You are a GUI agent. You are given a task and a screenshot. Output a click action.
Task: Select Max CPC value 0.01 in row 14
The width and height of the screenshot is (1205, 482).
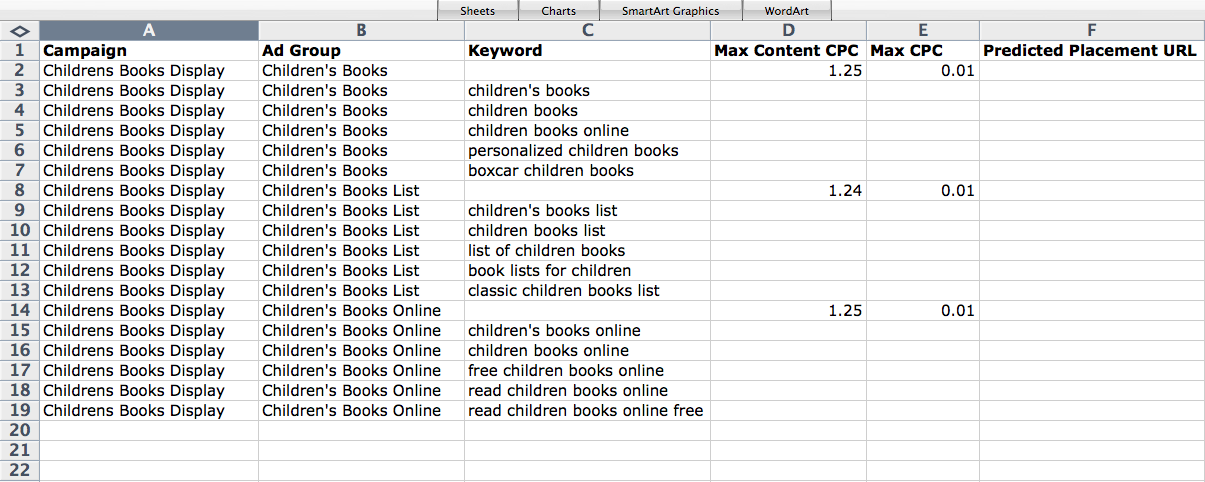[x=923, y=310]
